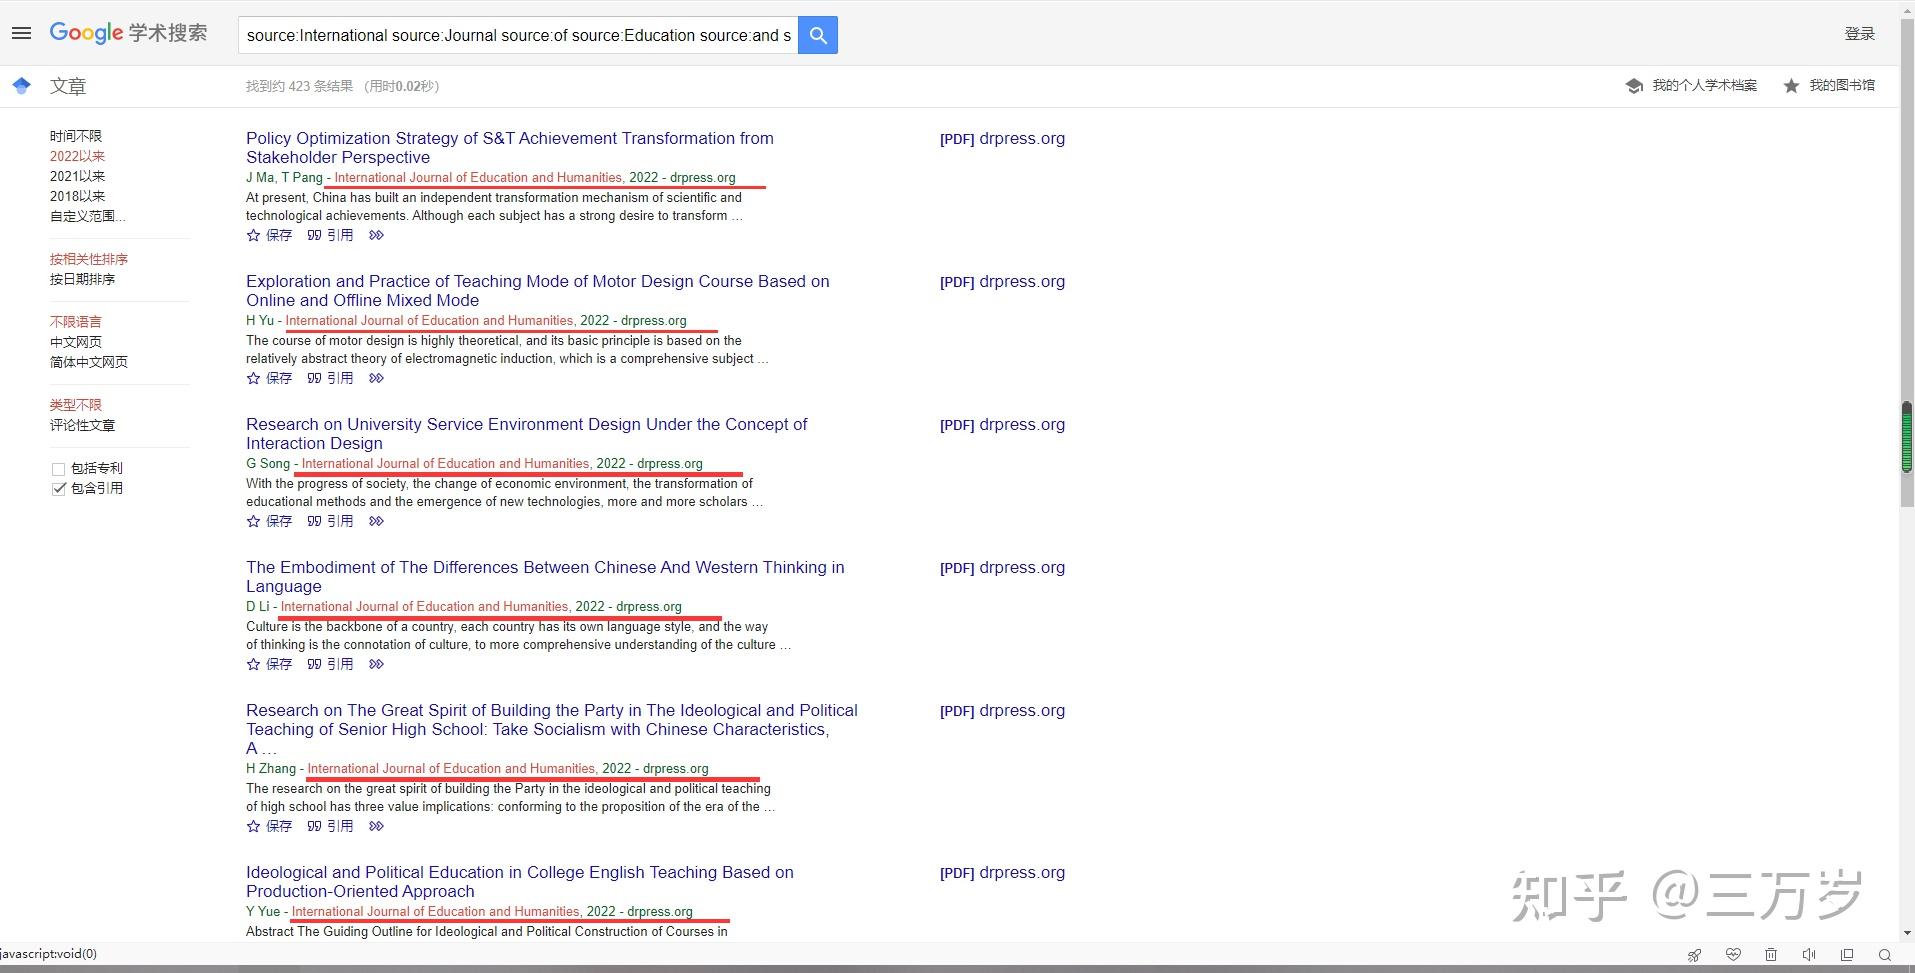The height and width of the screenshot is (973, 1915).
Task: Expand more options under G Song result
Action: [376, 521]
